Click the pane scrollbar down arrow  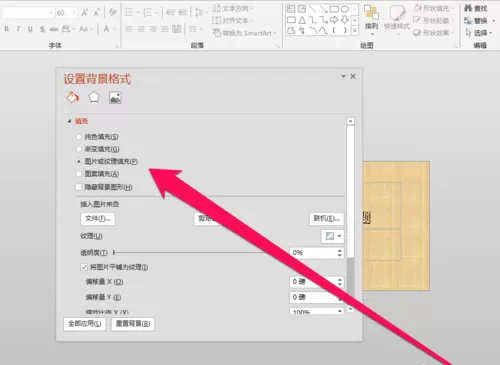[350, 309]
